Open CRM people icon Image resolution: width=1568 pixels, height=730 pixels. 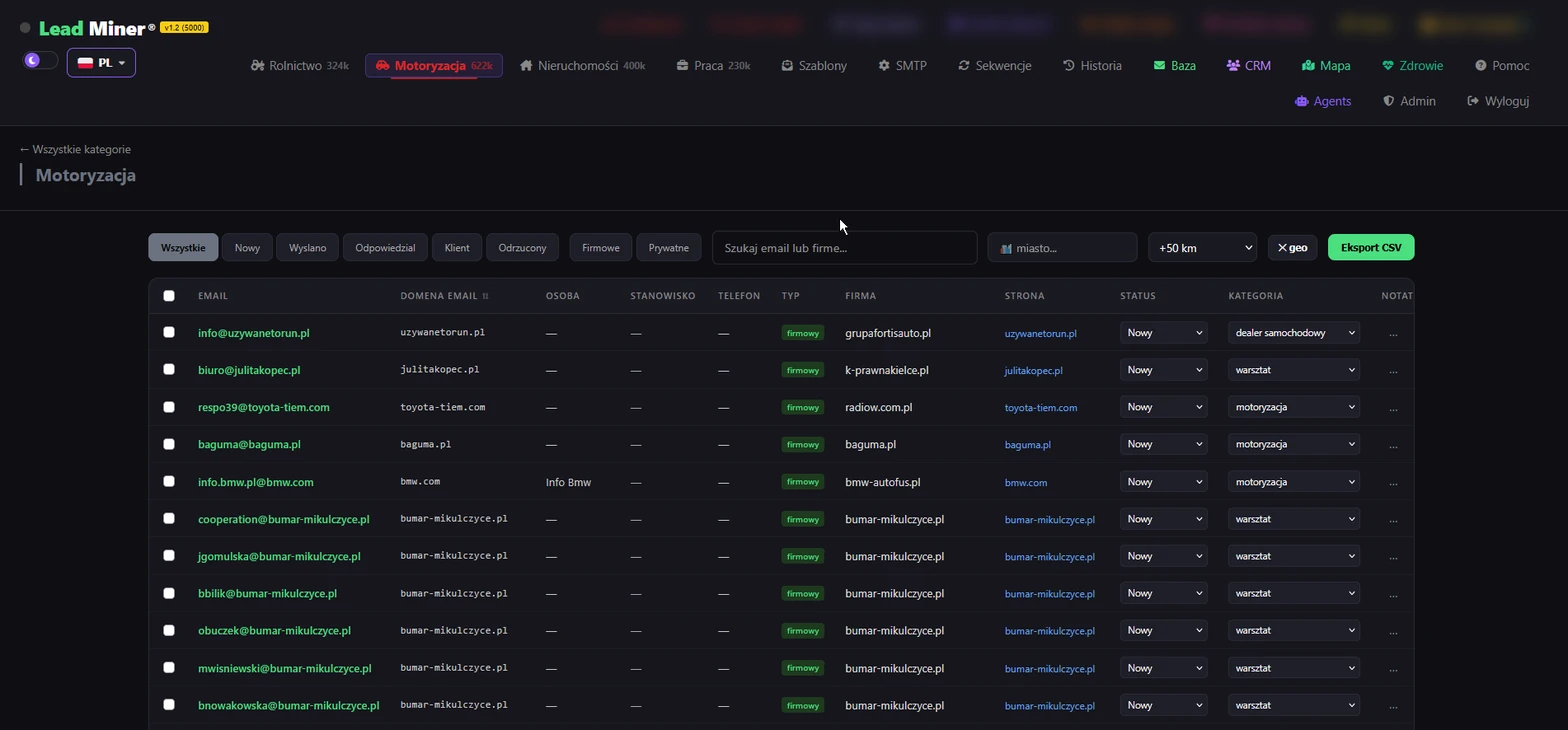tap(1233, 66)
